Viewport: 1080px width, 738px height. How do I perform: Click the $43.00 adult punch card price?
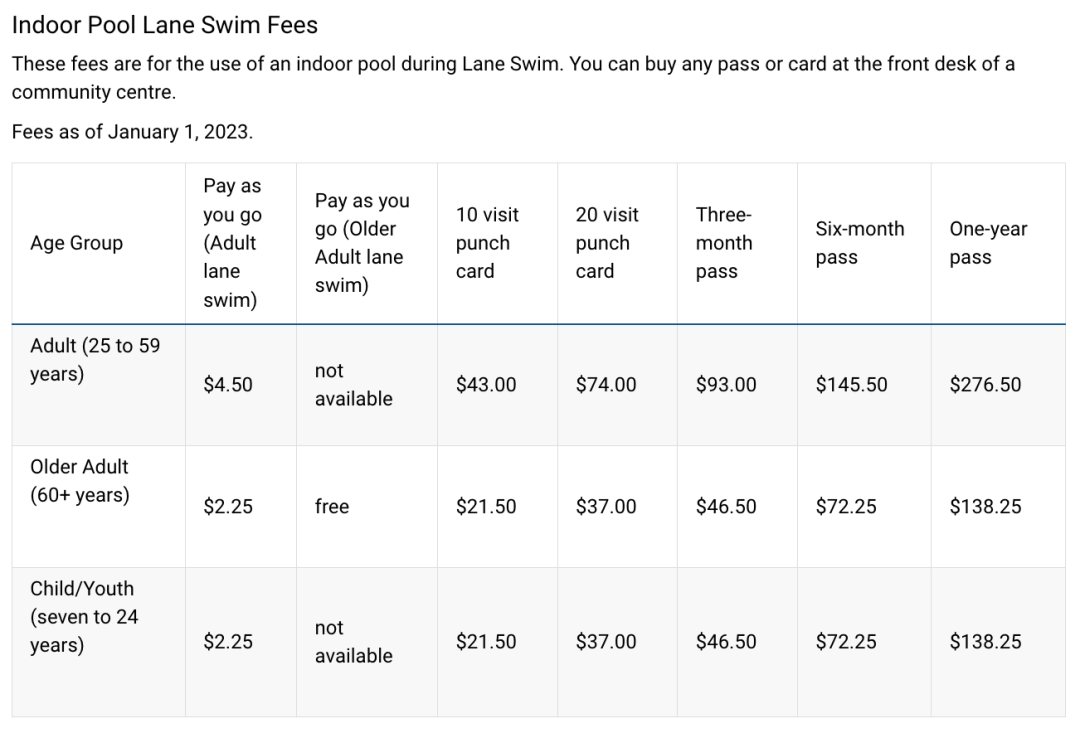(486, 385)
